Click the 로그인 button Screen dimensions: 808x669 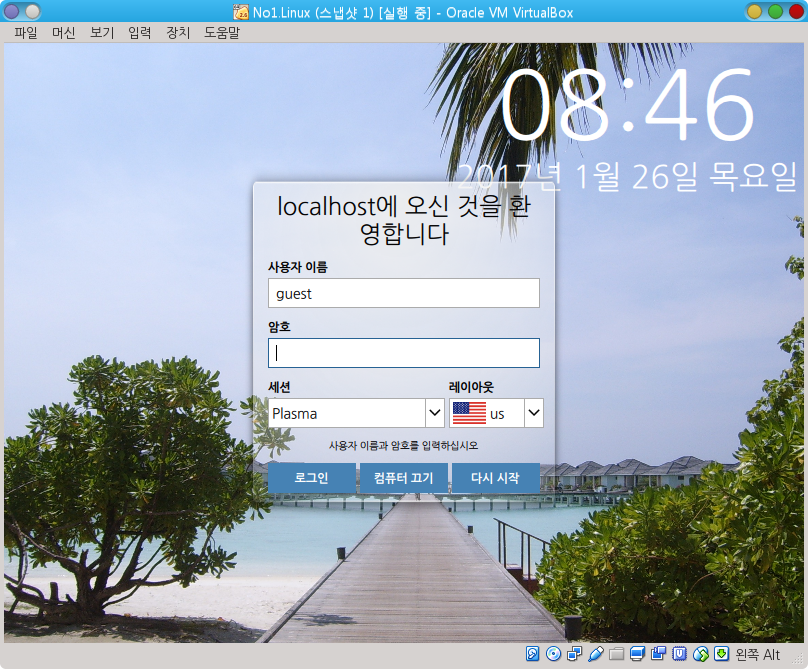pyautogui.click(x=312, y=478)
